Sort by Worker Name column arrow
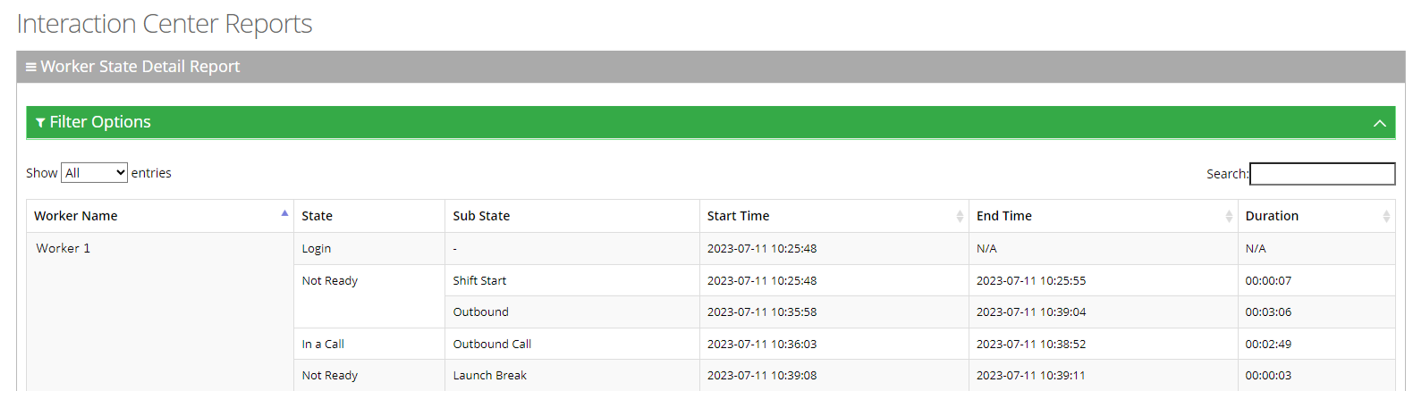 click(x=285, y=213)
